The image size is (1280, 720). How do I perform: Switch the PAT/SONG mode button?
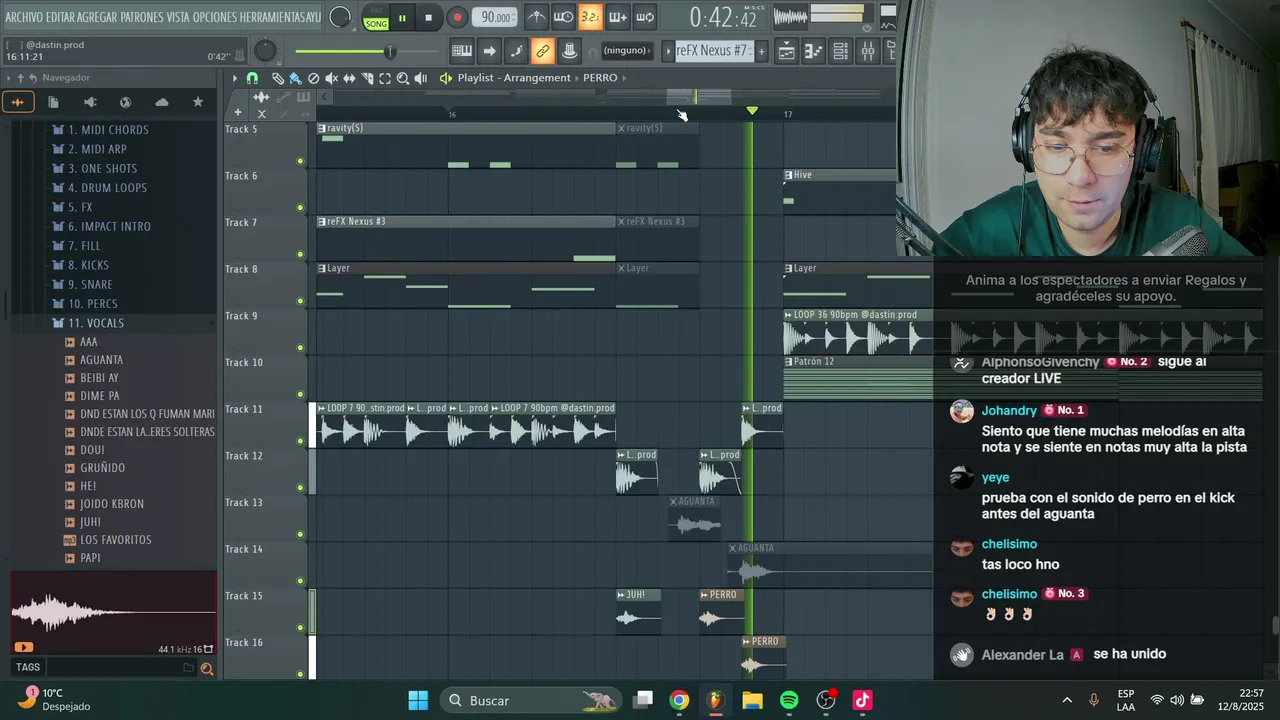376,18
